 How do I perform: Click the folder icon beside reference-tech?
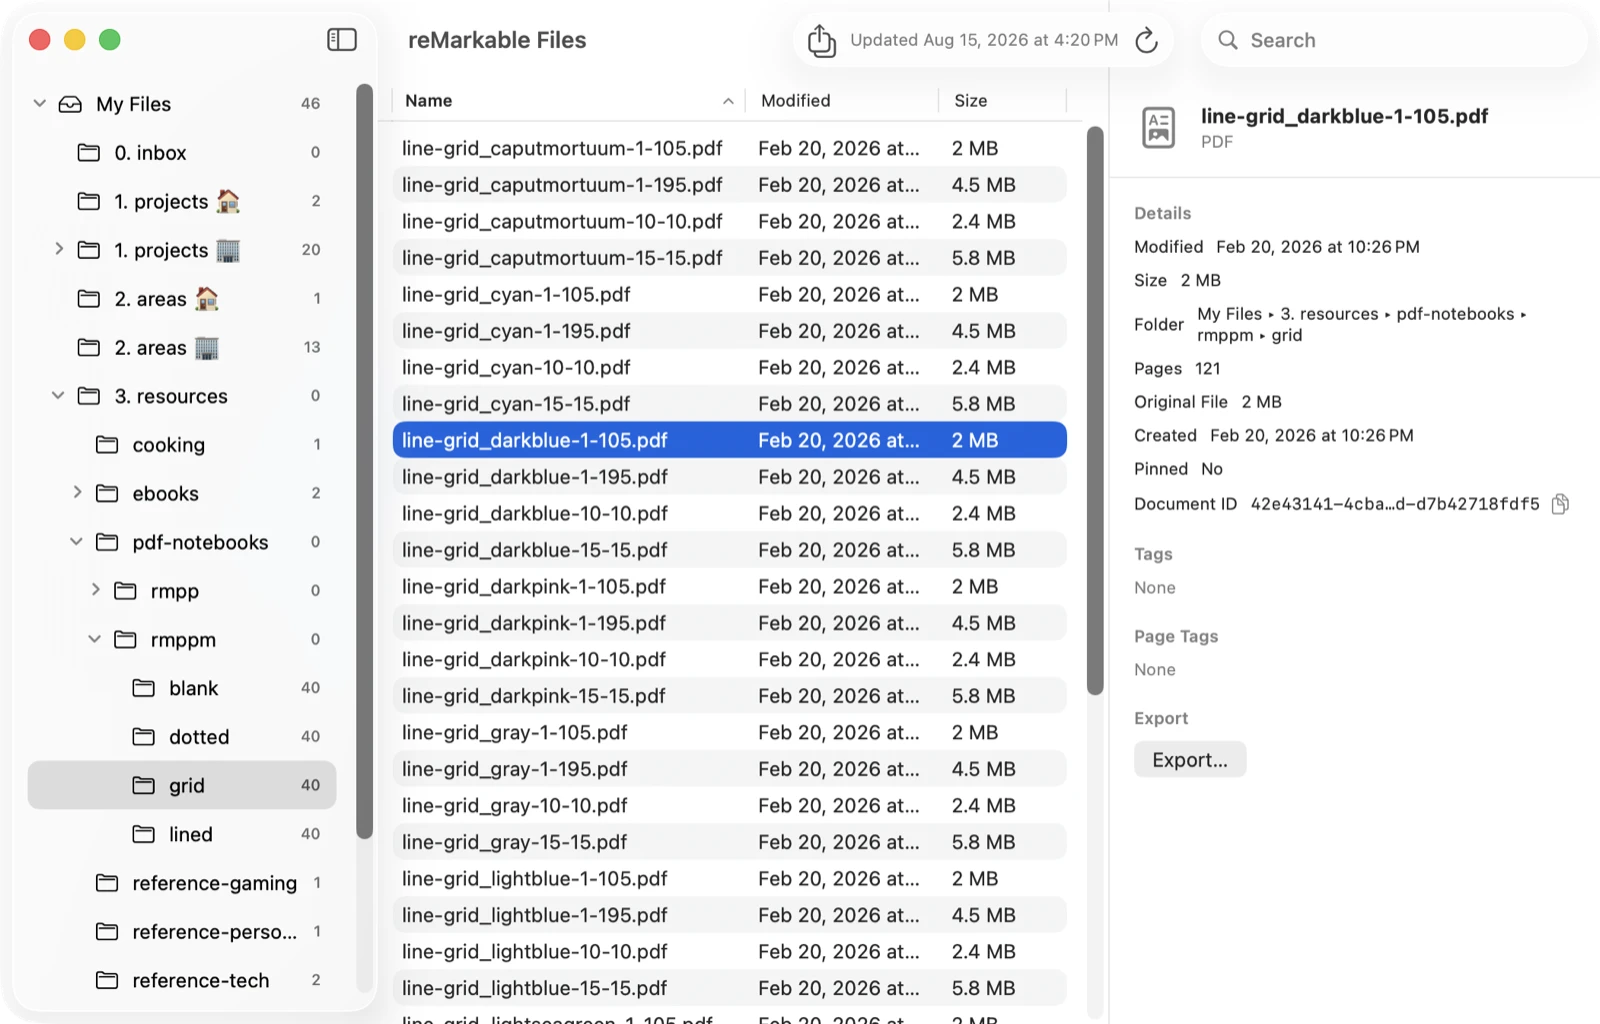pos(107,980)
